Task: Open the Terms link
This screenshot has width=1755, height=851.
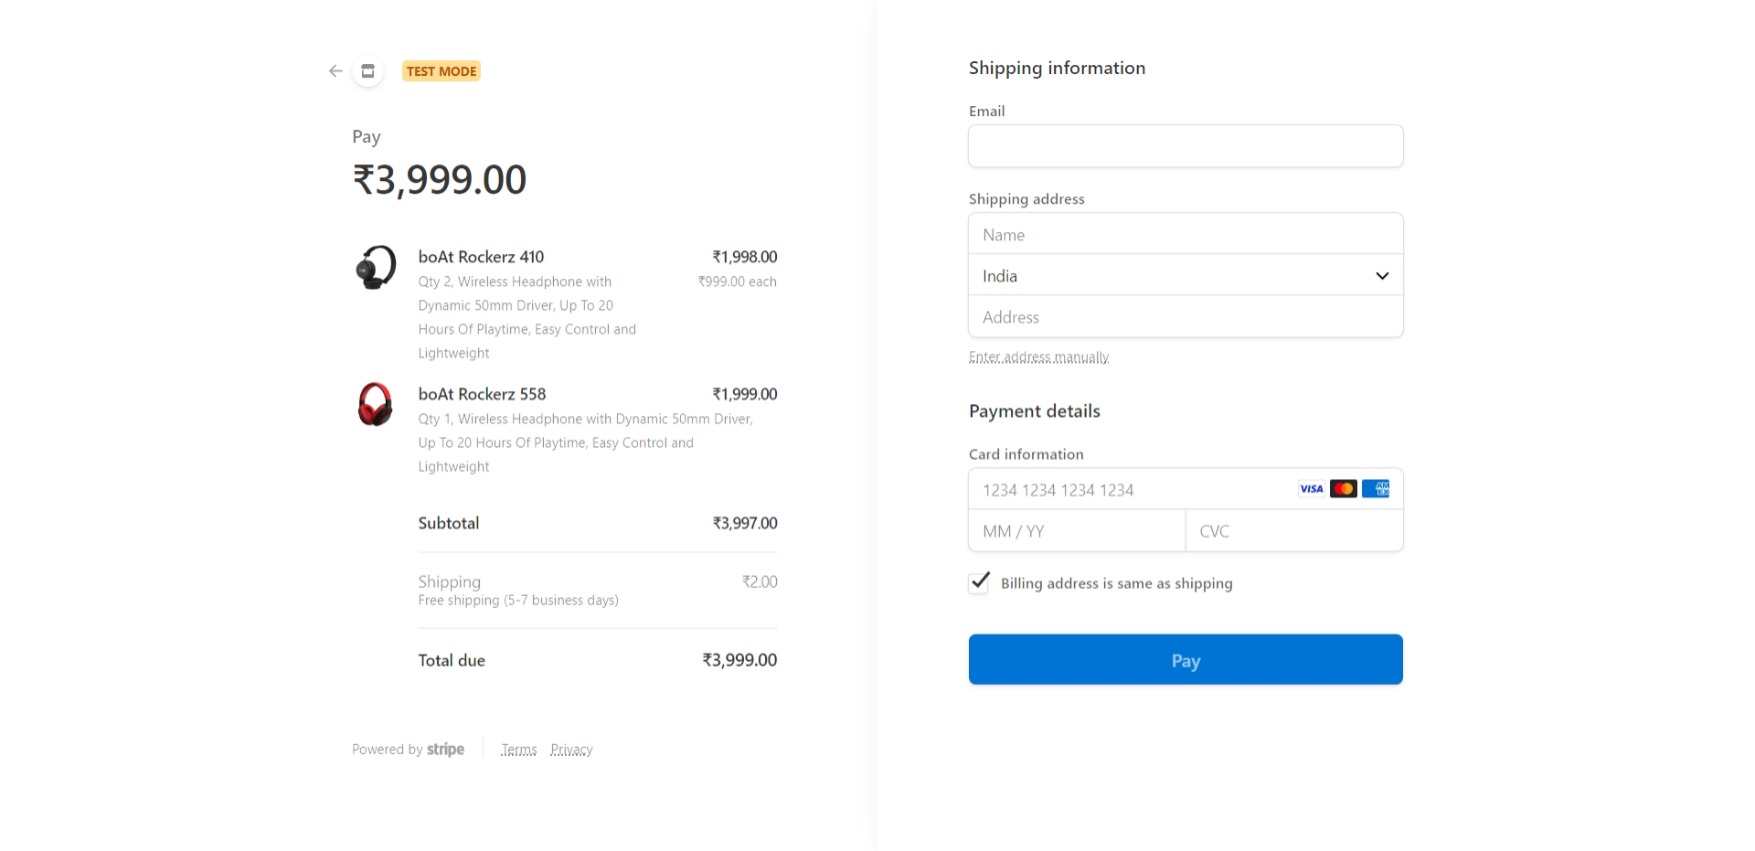Action: [x=519, y=750]
